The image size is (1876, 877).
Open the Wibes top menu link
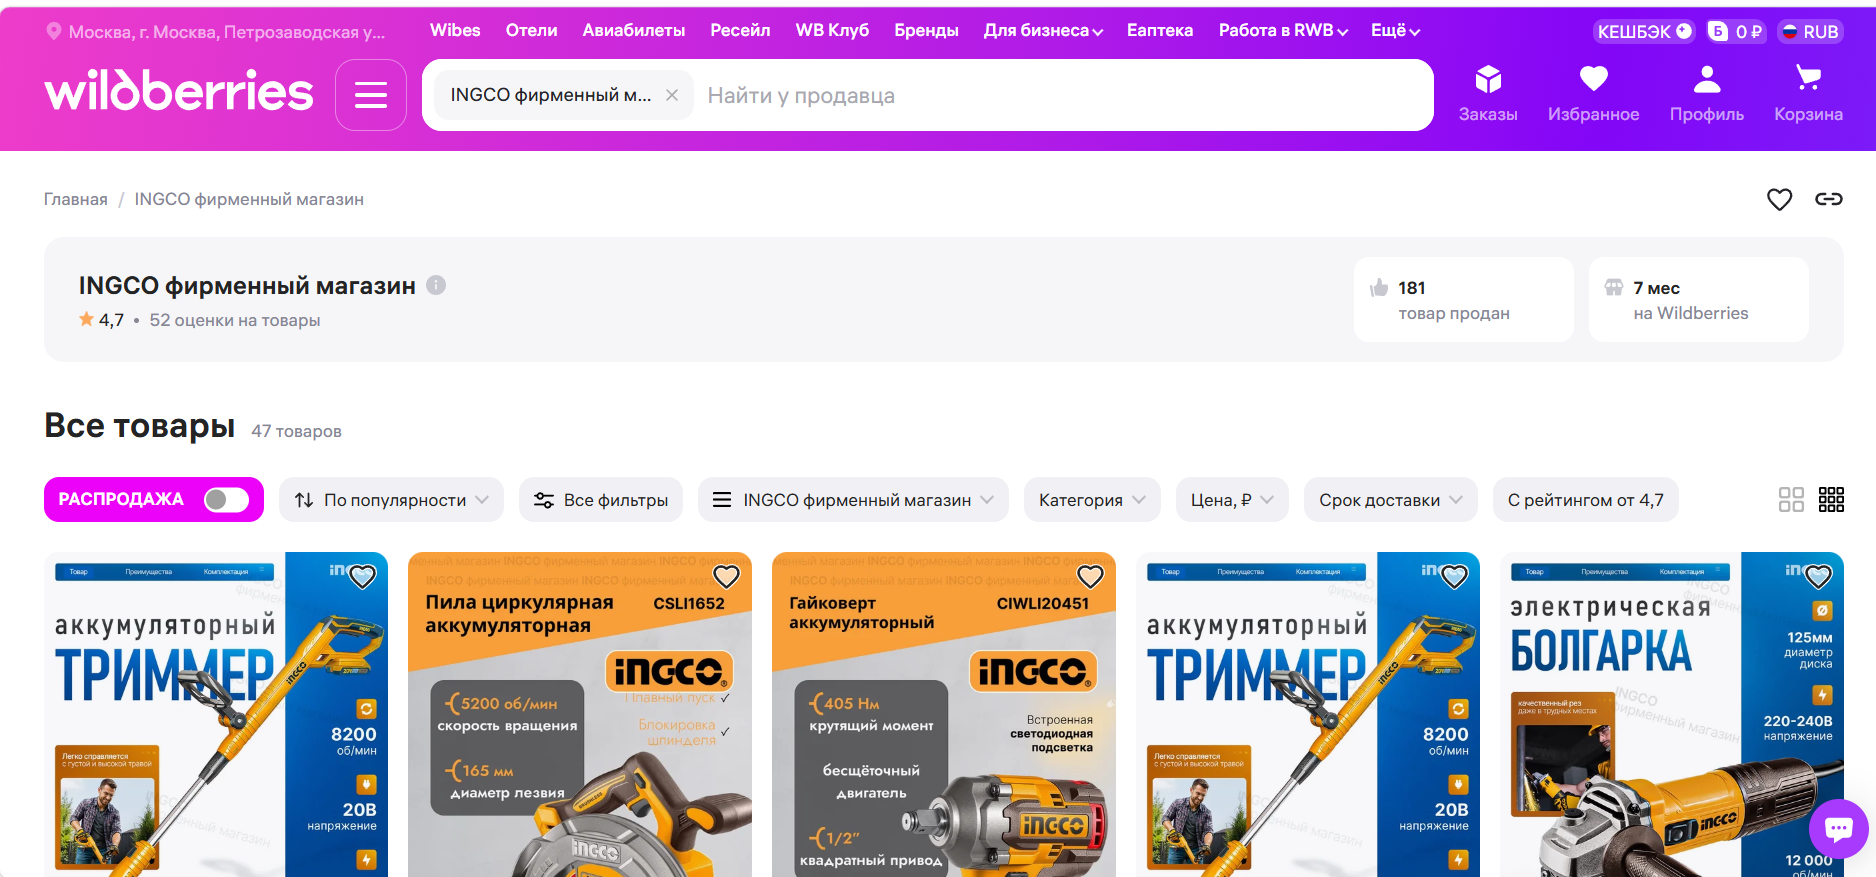click(x=455, y=30)
